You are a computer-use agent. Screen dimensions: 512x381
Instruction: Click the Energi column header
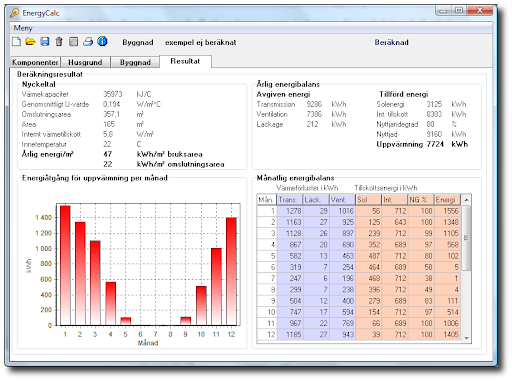(x=447, y=200)
